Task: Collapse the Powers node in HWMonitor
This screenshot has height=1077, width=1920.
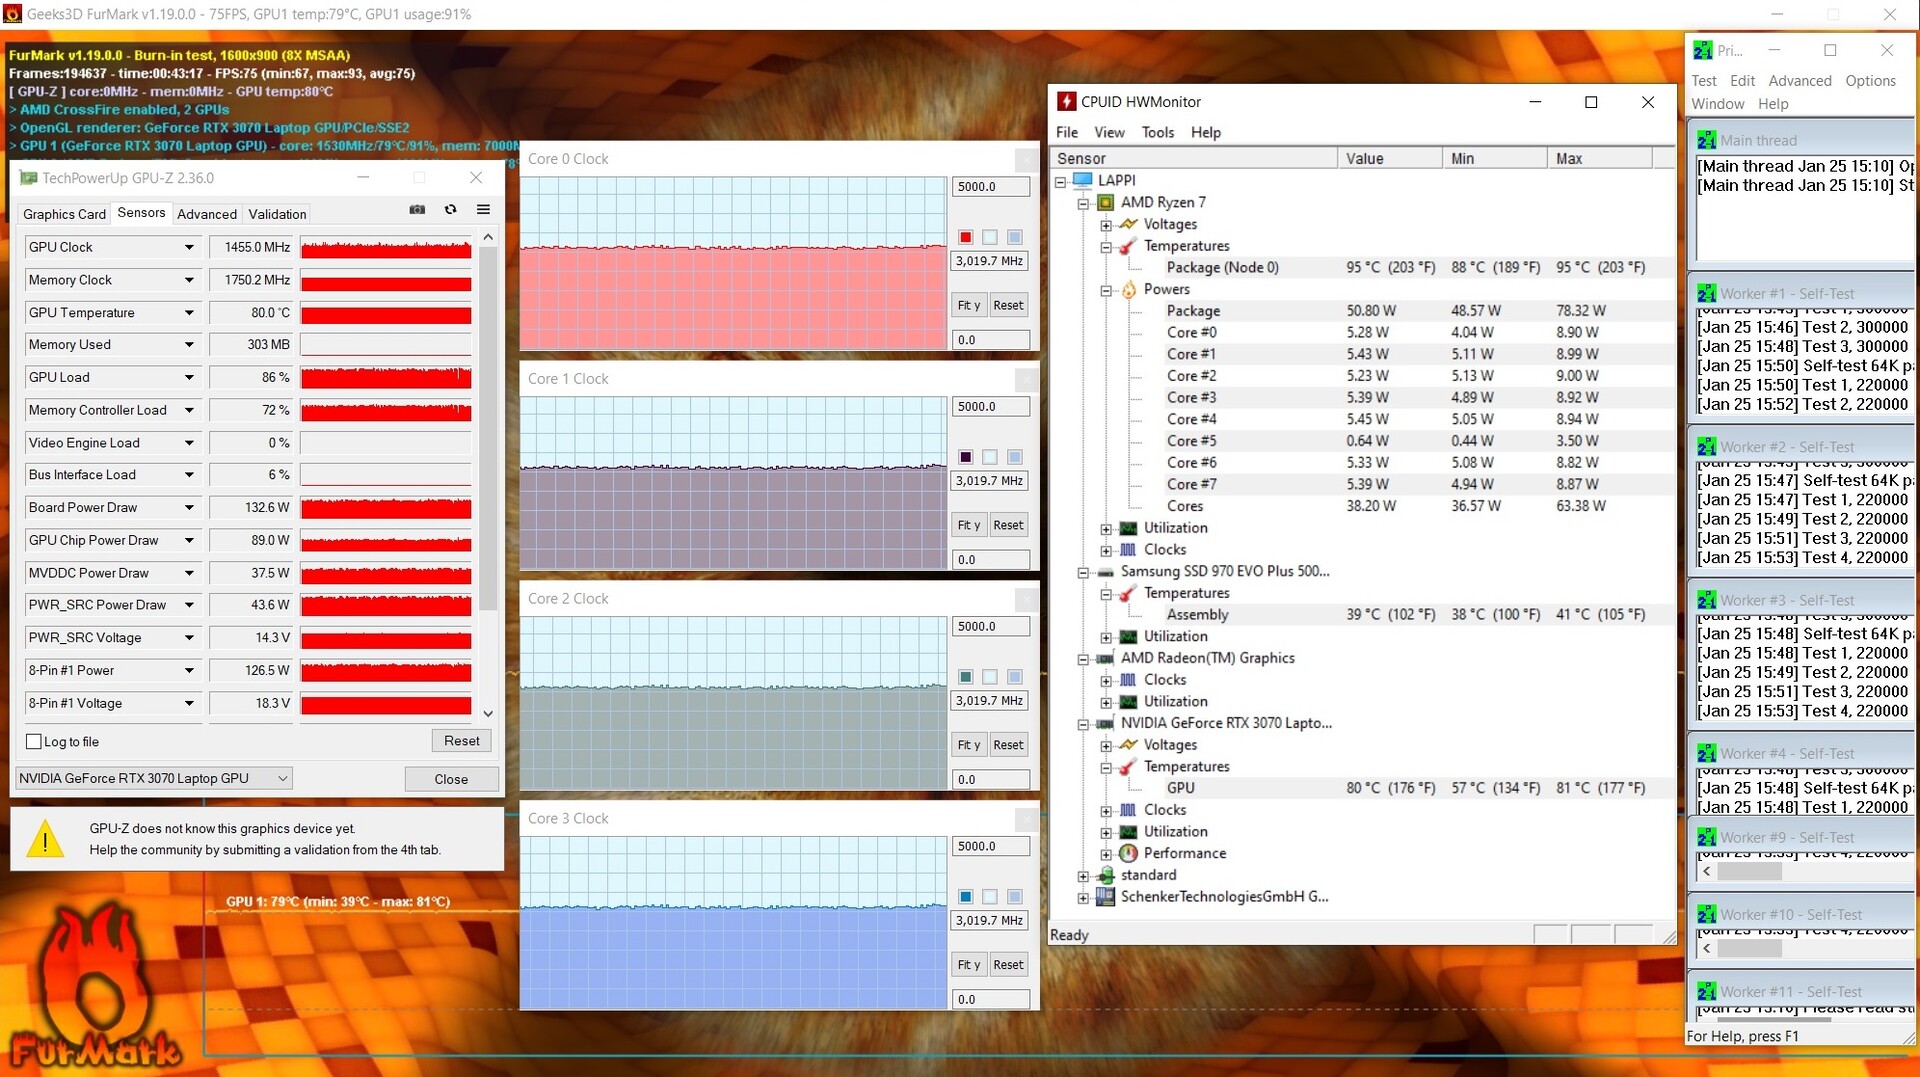Action: click(x=1106, y=290)
